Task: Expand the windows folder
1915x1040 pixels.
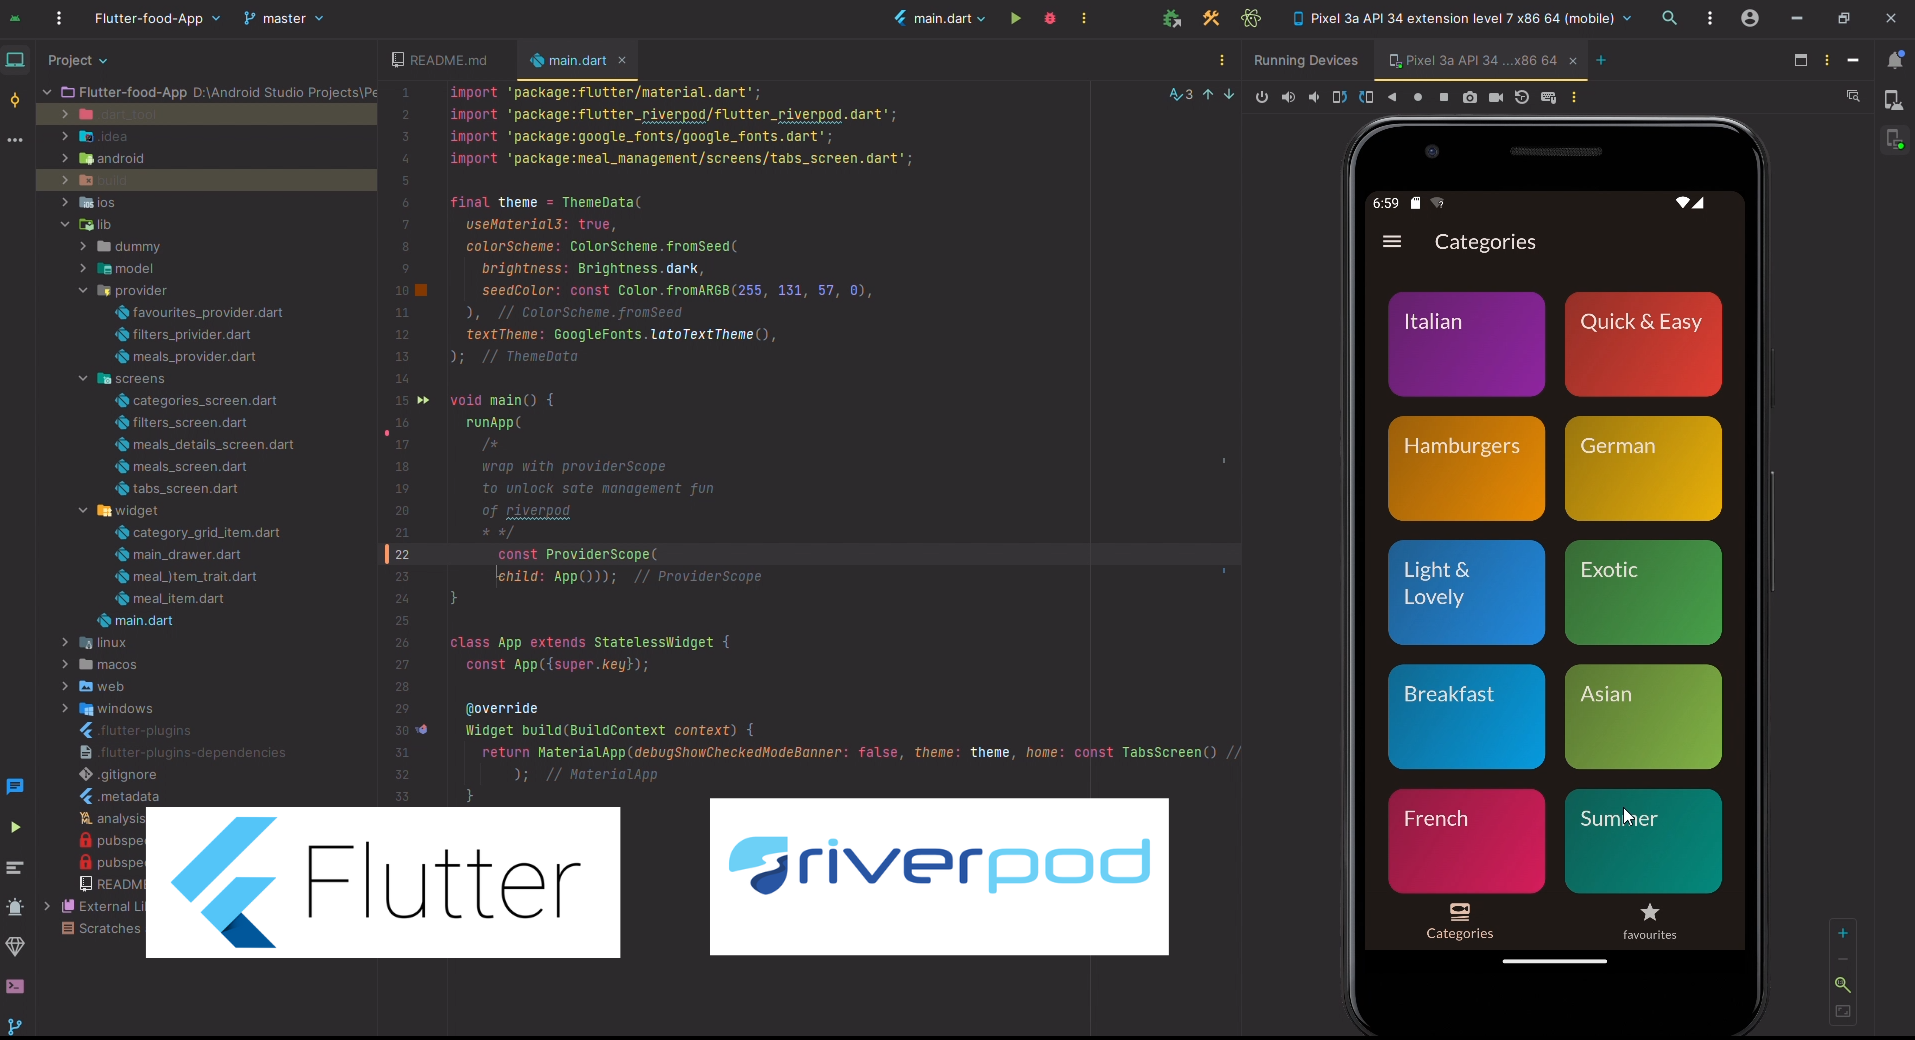Action: tap(65, 708)
